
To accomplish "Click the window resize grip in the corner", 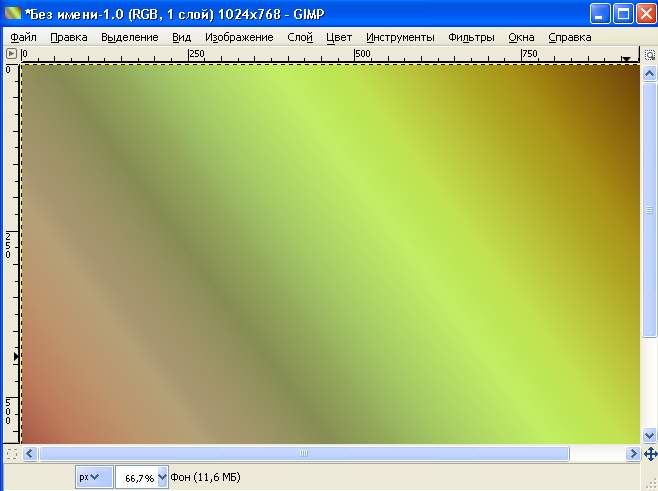I will 651,484.
